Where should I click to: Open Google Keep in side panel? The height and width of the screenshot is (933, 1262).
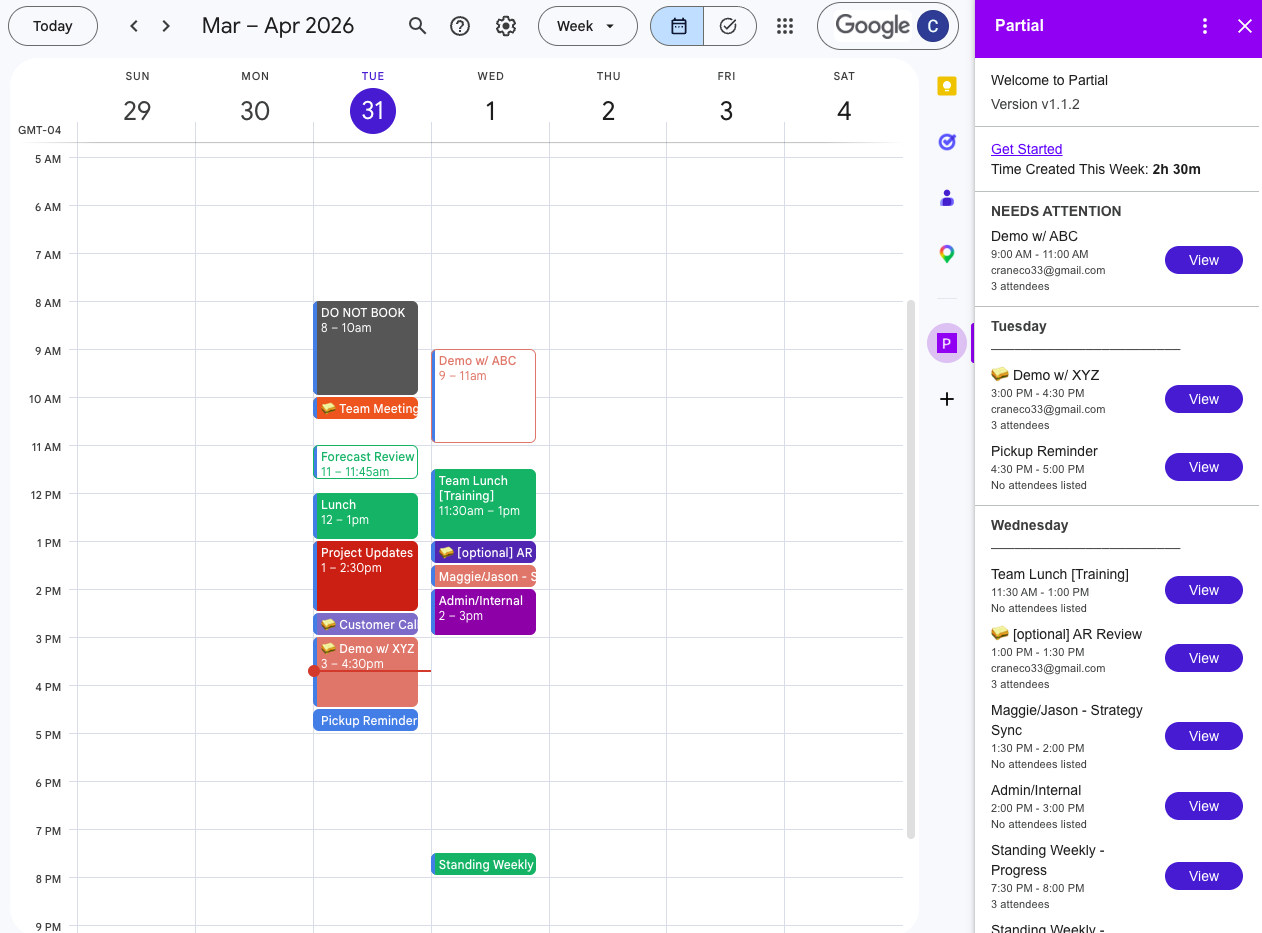point(947,86)
